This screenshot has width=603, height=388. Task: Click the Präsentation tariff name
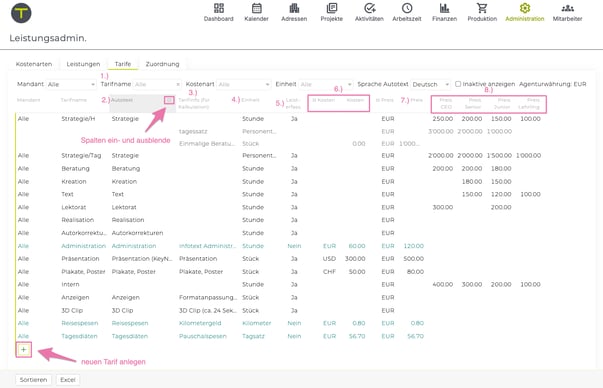coord(80,258)
